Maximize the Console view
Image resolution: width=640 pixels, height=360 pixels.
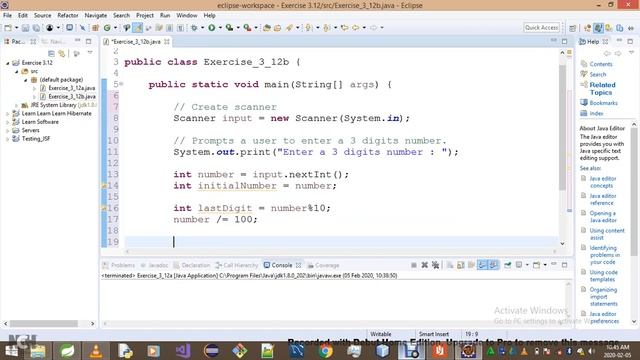(564, 265)
